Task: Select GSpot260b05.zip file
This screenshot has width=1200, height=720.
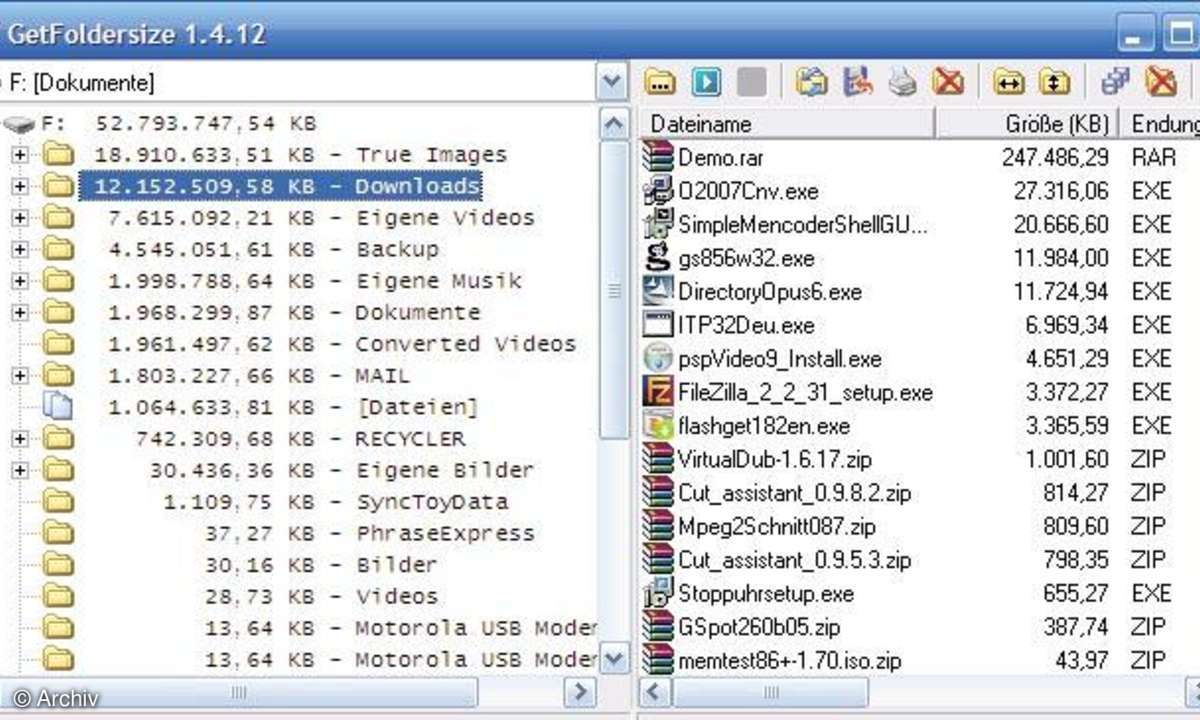Action: pyautogui.click(x=759, y=627)
